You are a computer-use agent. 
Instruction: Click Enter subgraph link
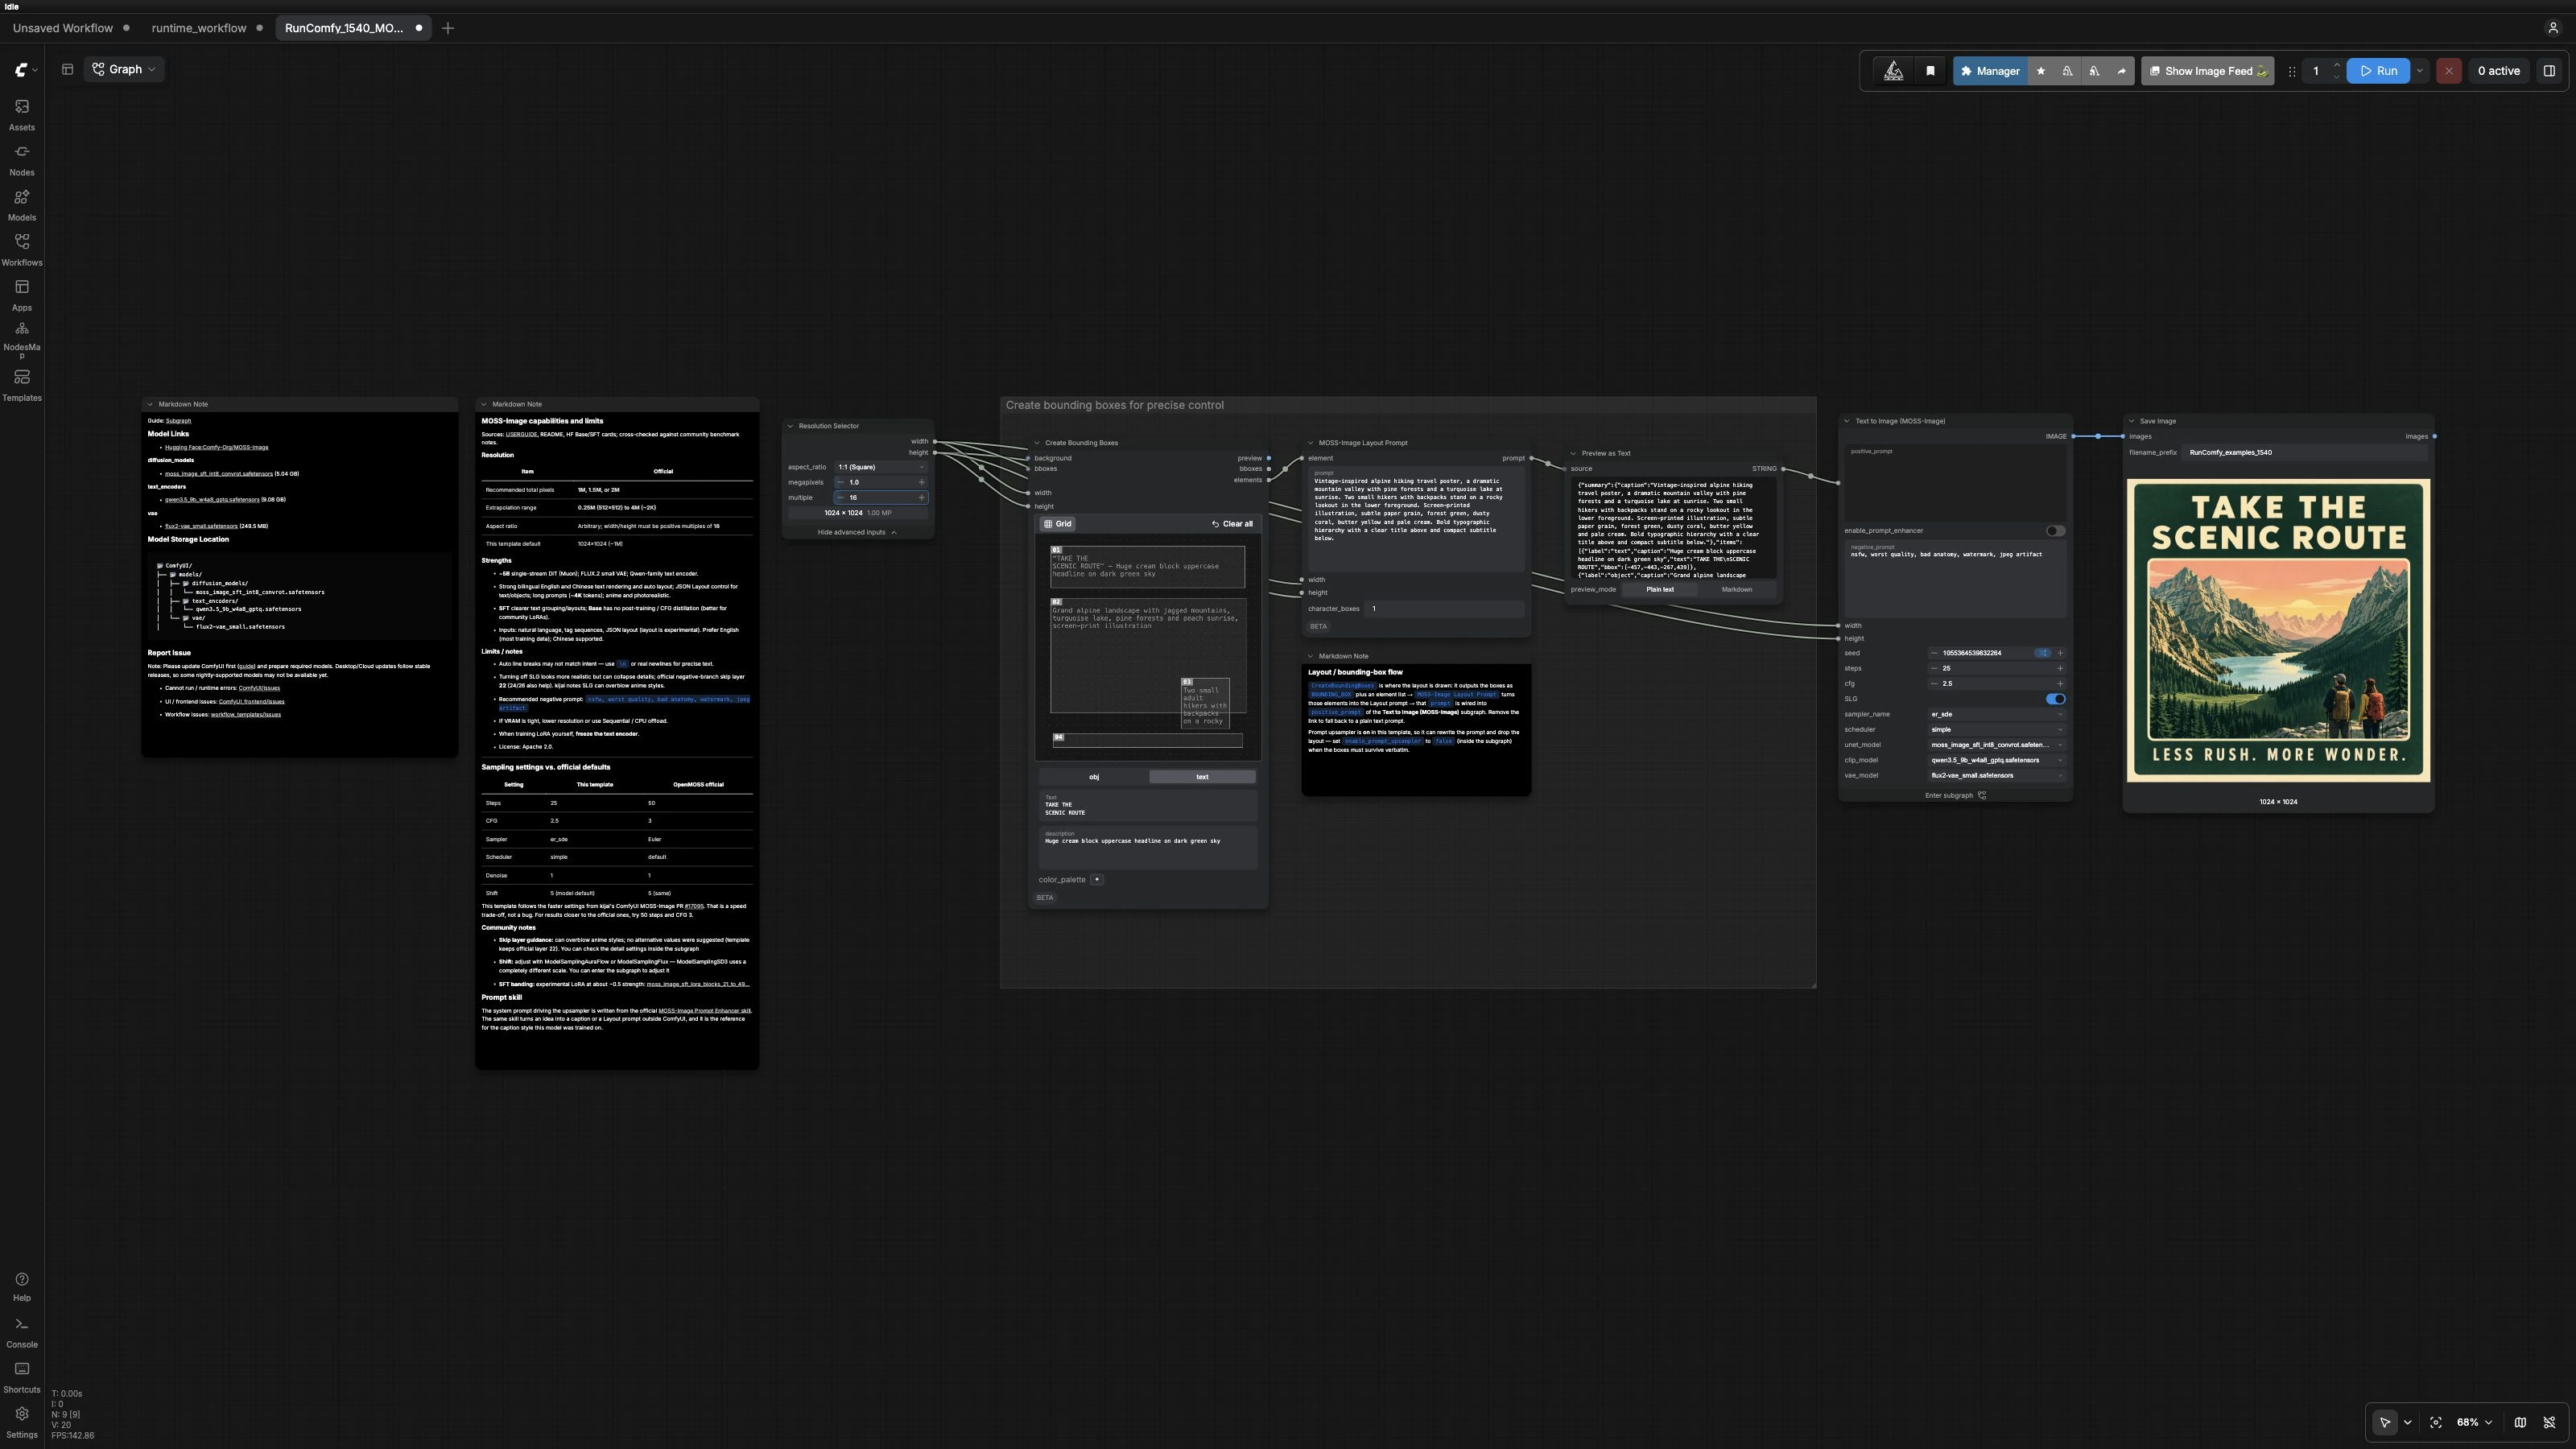point(1955,796)
